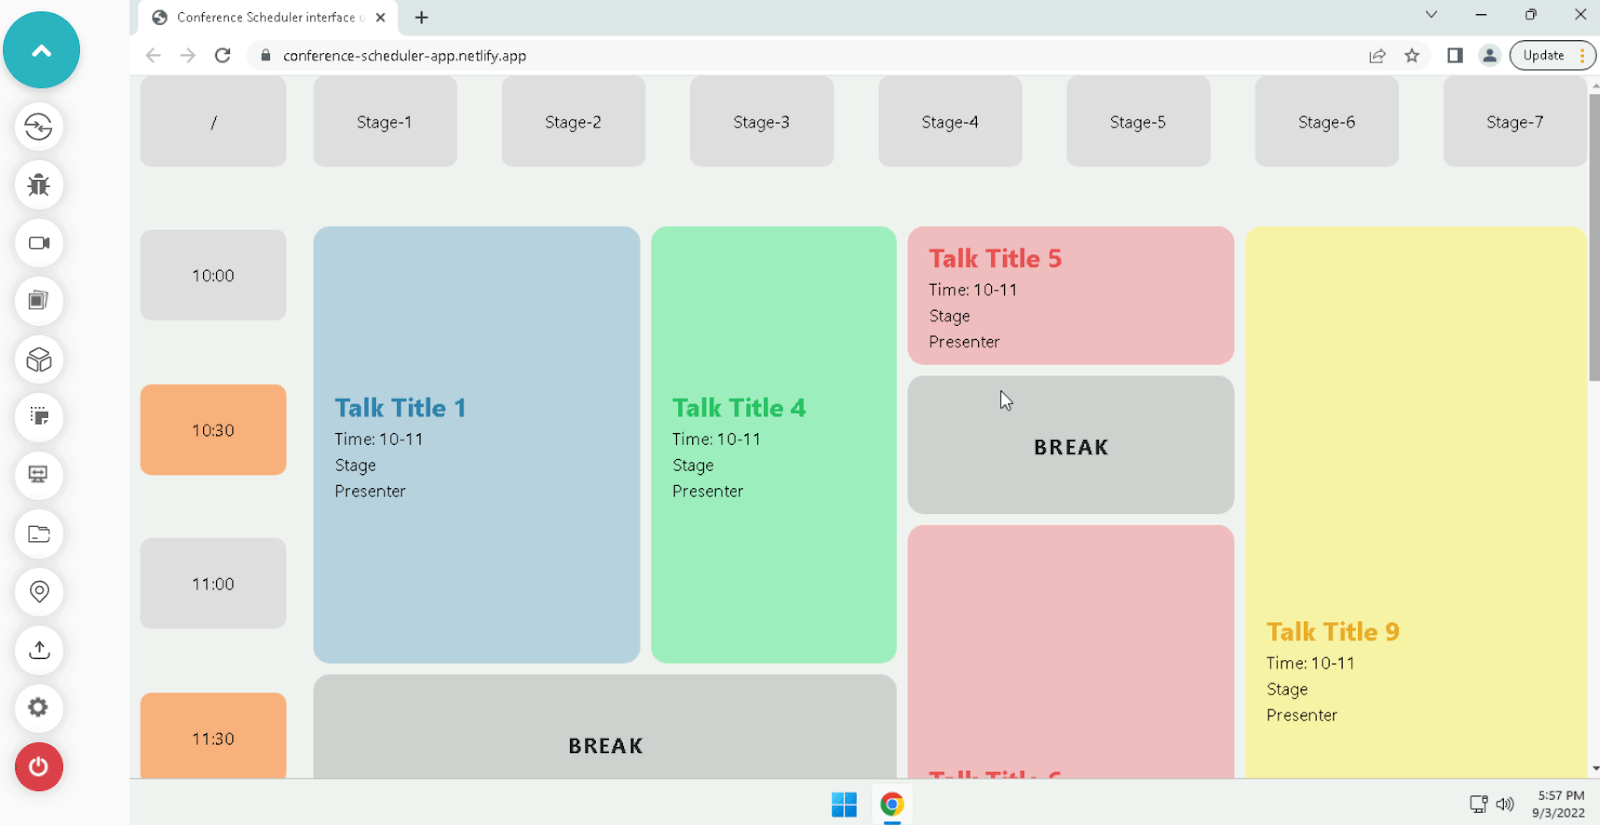Click the slash corner header cell
Viewport: 1600px width, 825px height.
click(213, 122)
